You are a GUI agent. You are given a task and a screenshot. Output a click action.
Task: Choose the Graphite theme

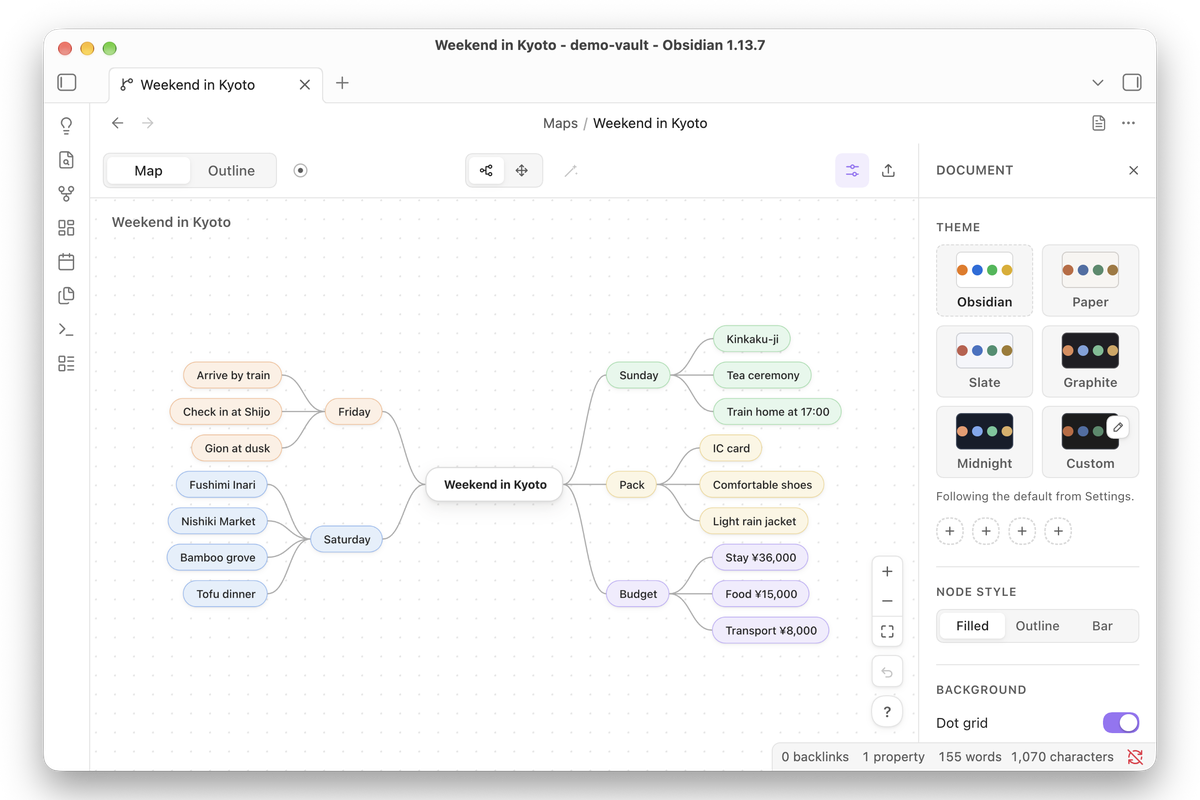click(x=1090, y=361)
